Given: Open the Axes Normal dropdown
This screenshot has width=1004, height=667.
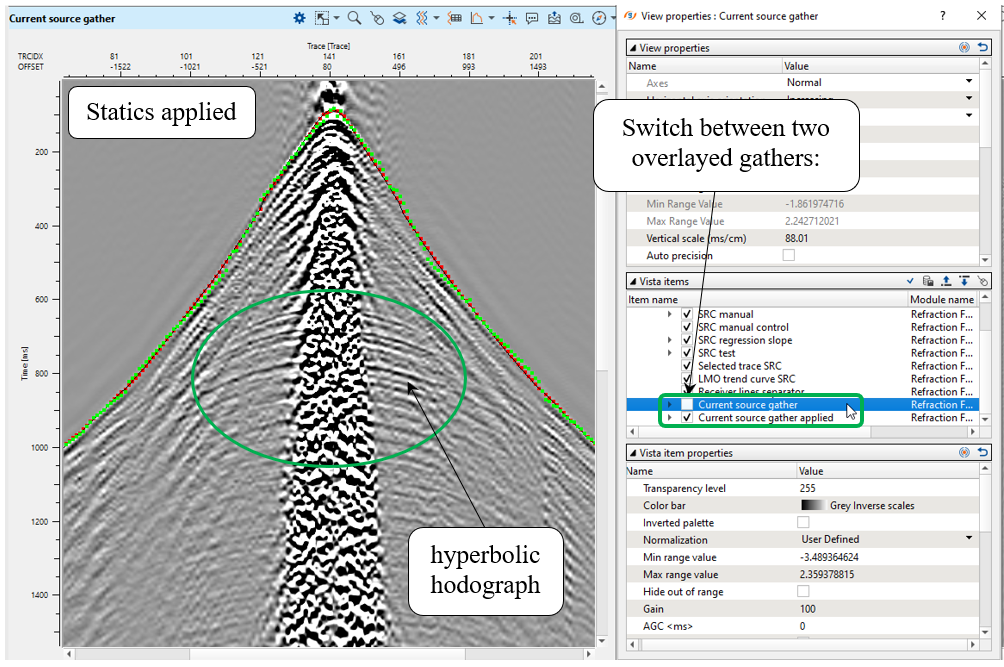Looking at the screenshot, I should 968,82.
